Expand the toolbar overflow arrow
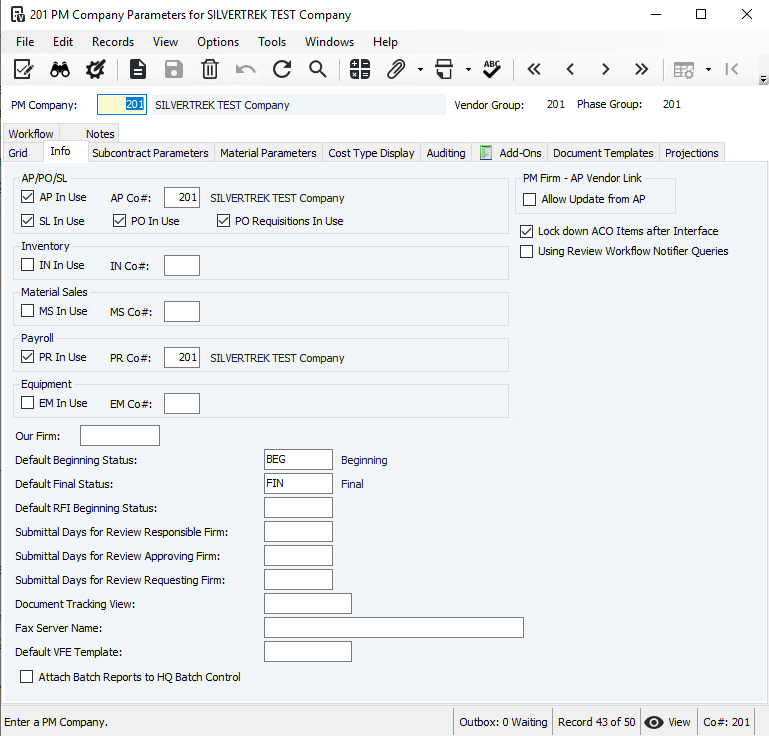Viewport: 769px width, 736px height. click(x=763, y=79)
